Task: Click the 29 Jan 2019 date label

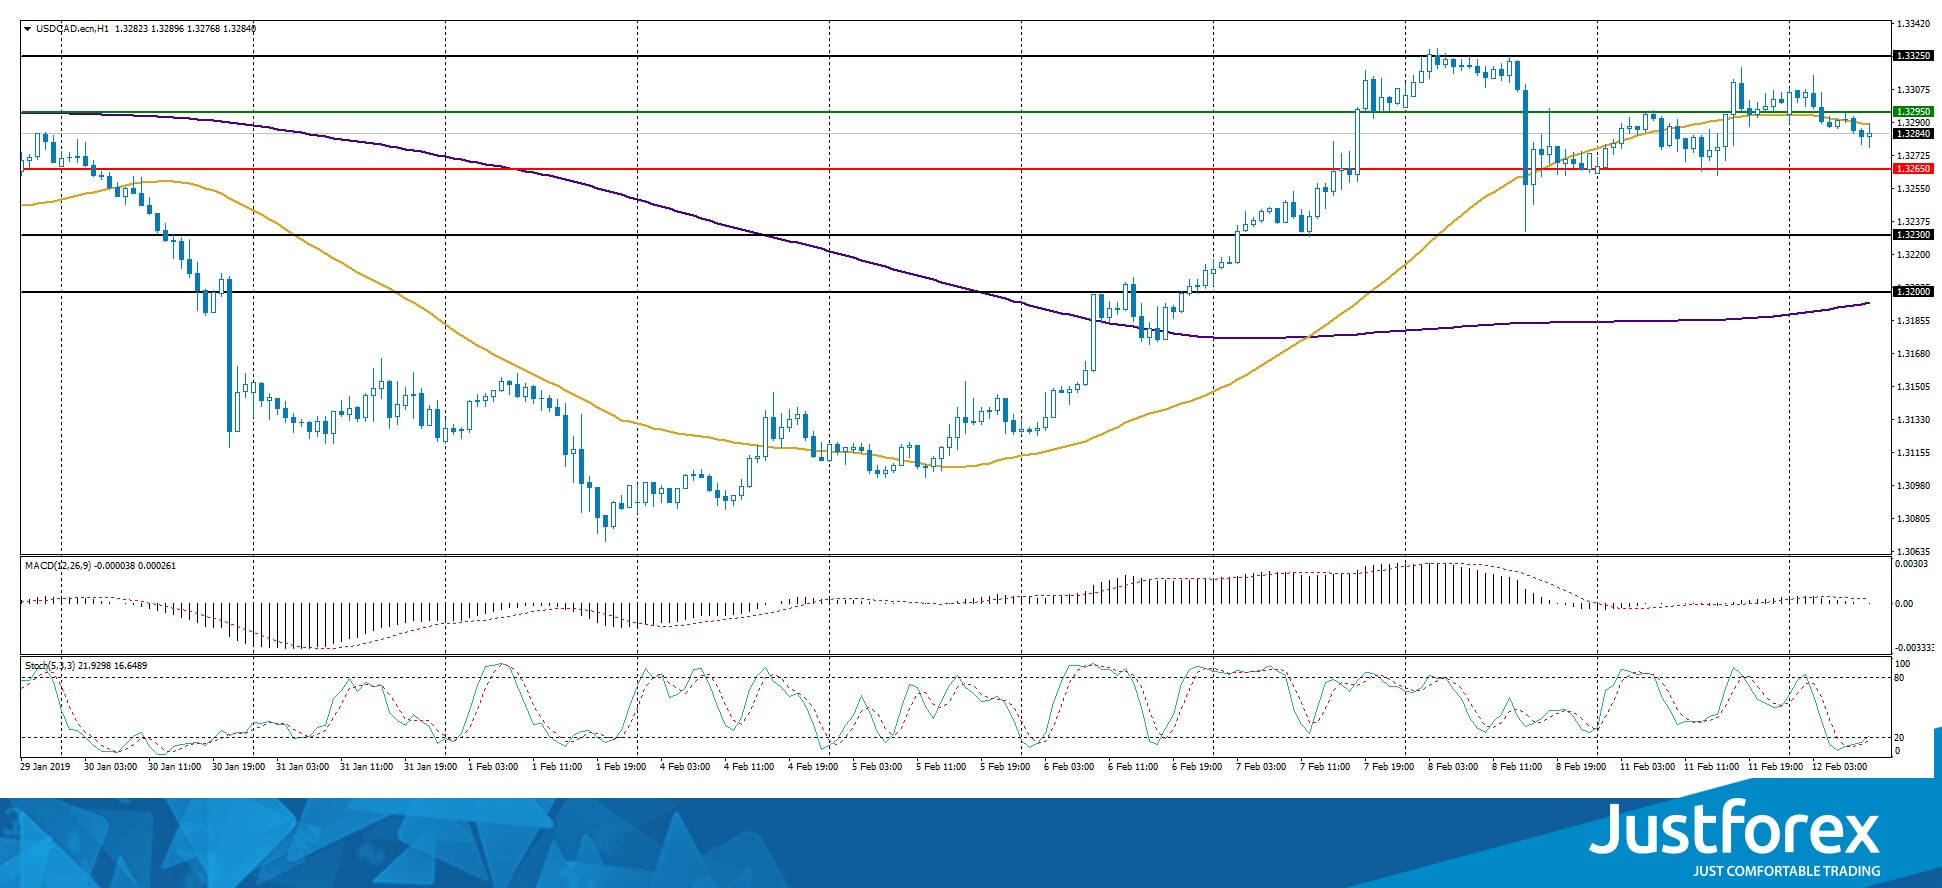Action: tap(46, 767)
